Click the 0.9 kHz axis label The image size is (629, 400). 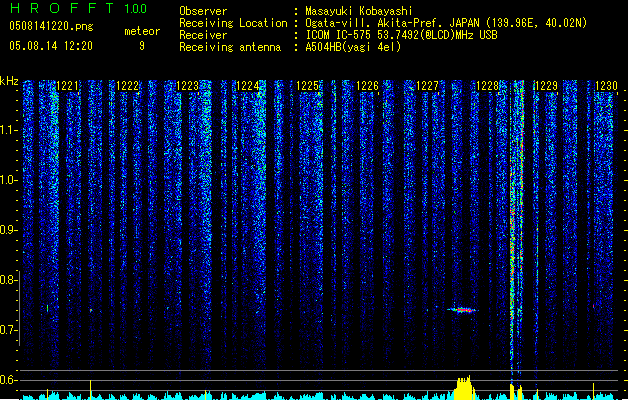point(8,230)
